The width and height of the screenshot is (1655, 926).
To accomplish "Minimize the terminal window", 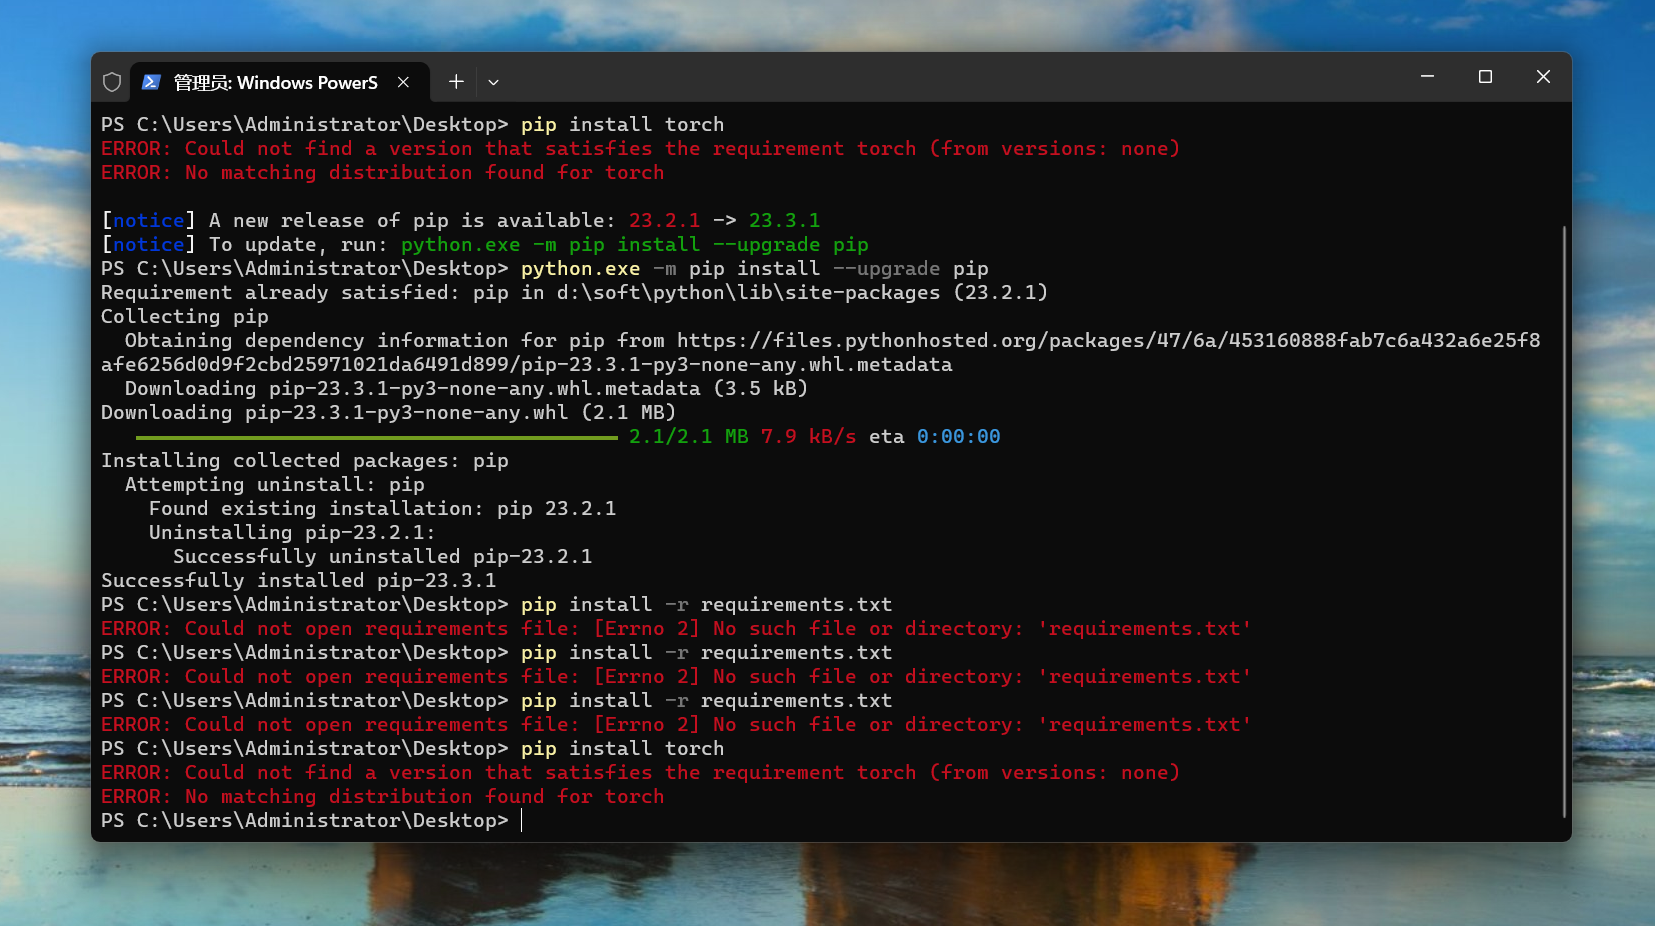I will [x=1427, y=77].
